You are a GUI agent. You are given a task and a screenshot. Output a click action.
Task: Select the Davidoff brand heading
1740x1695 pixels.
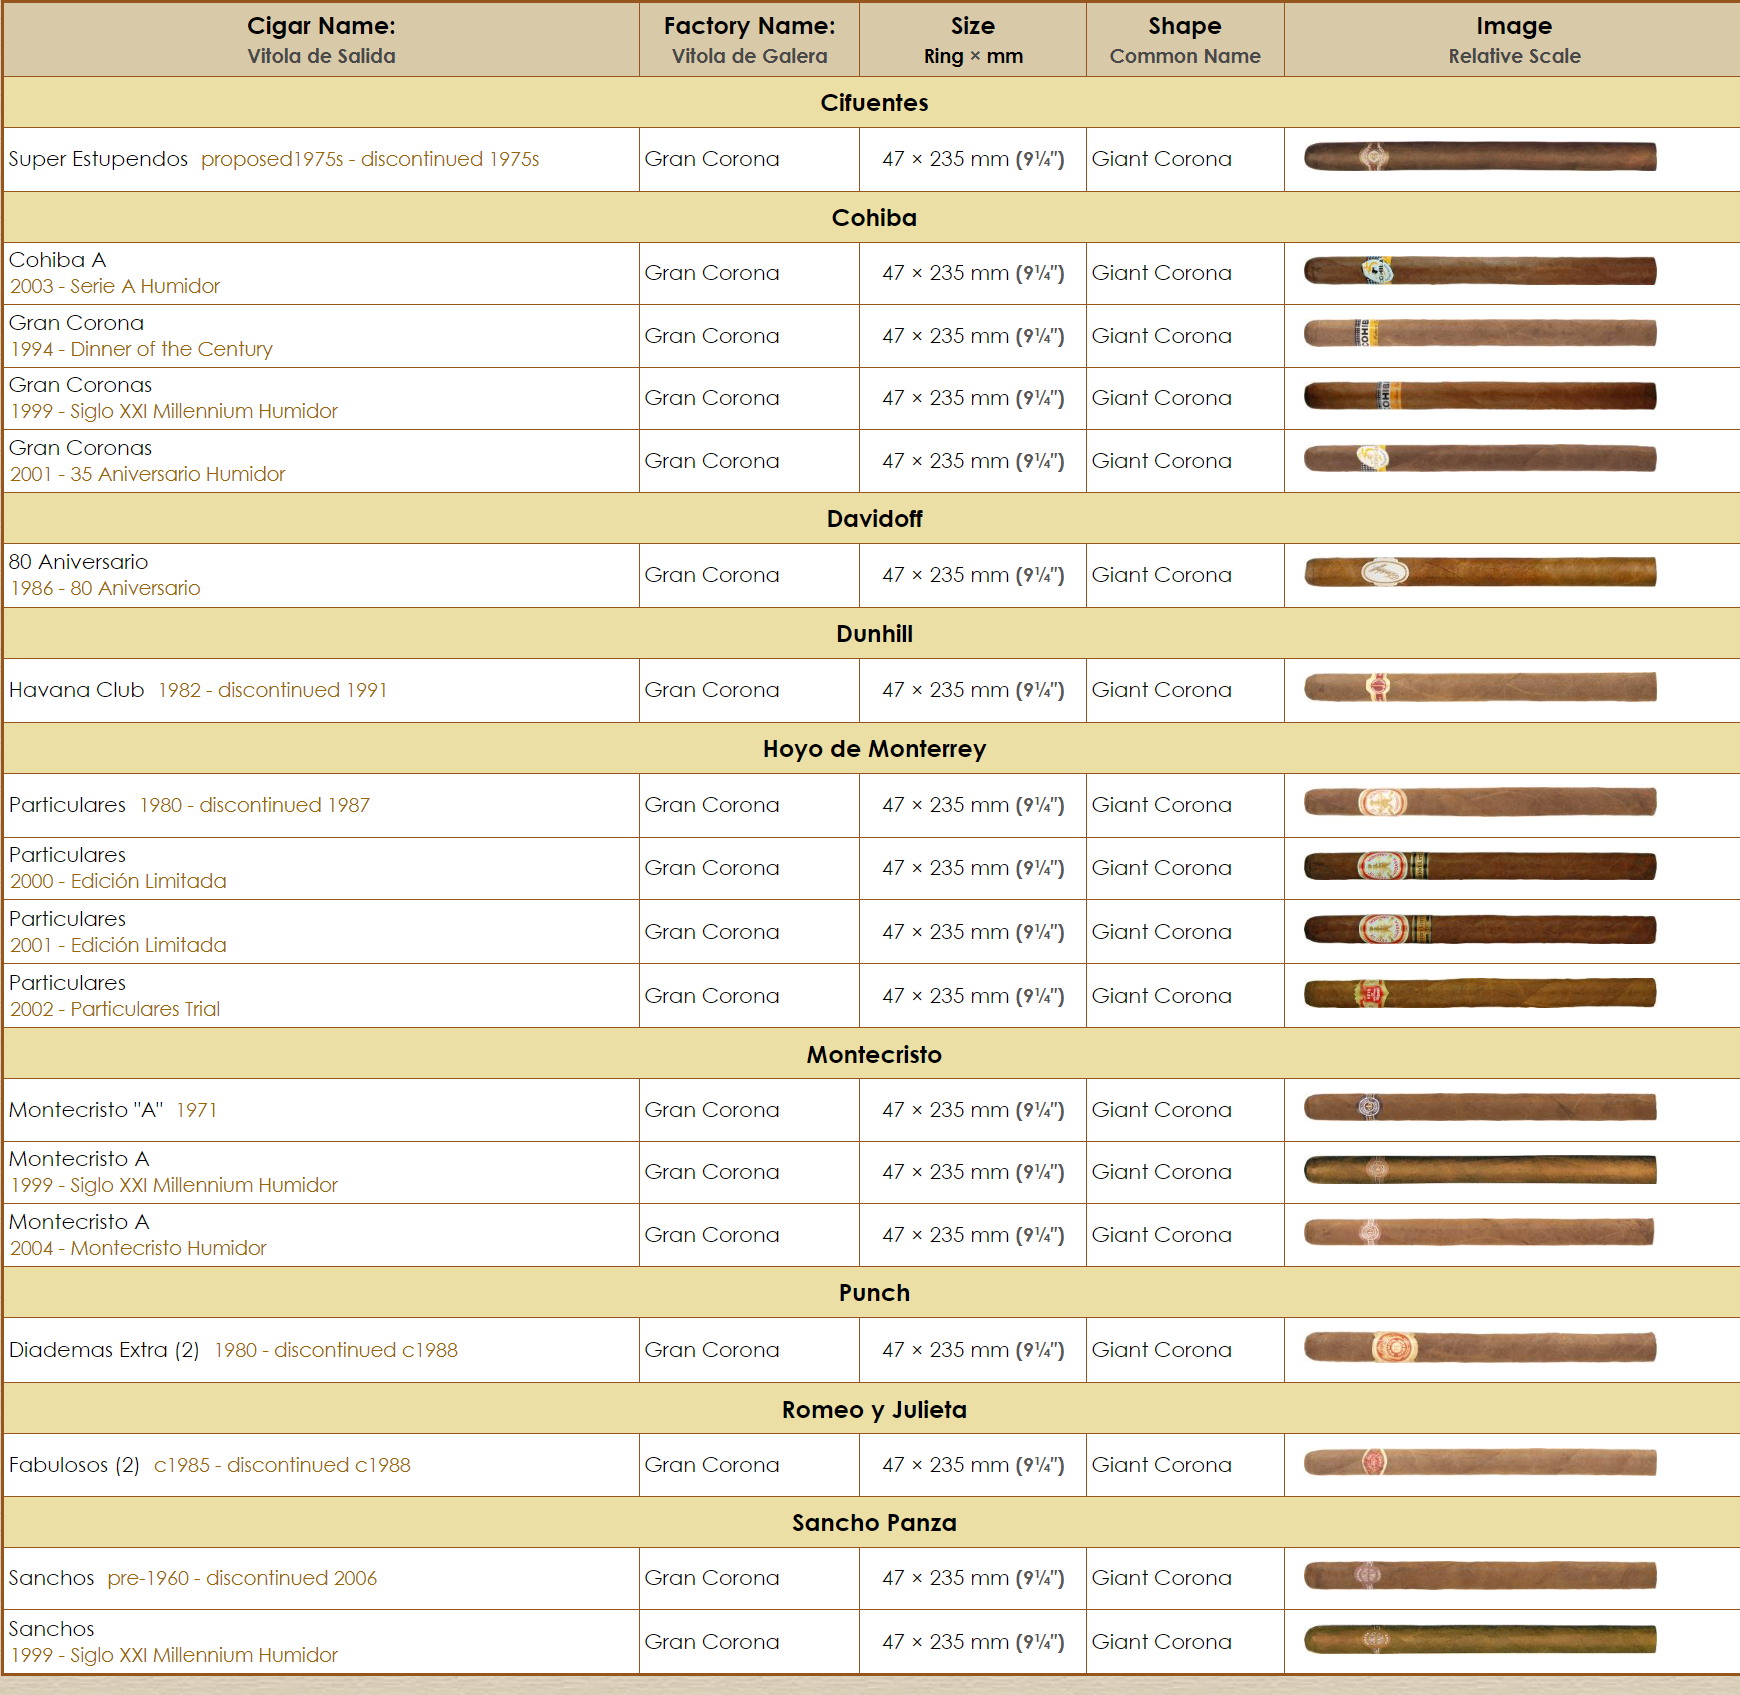click(874, 519)
